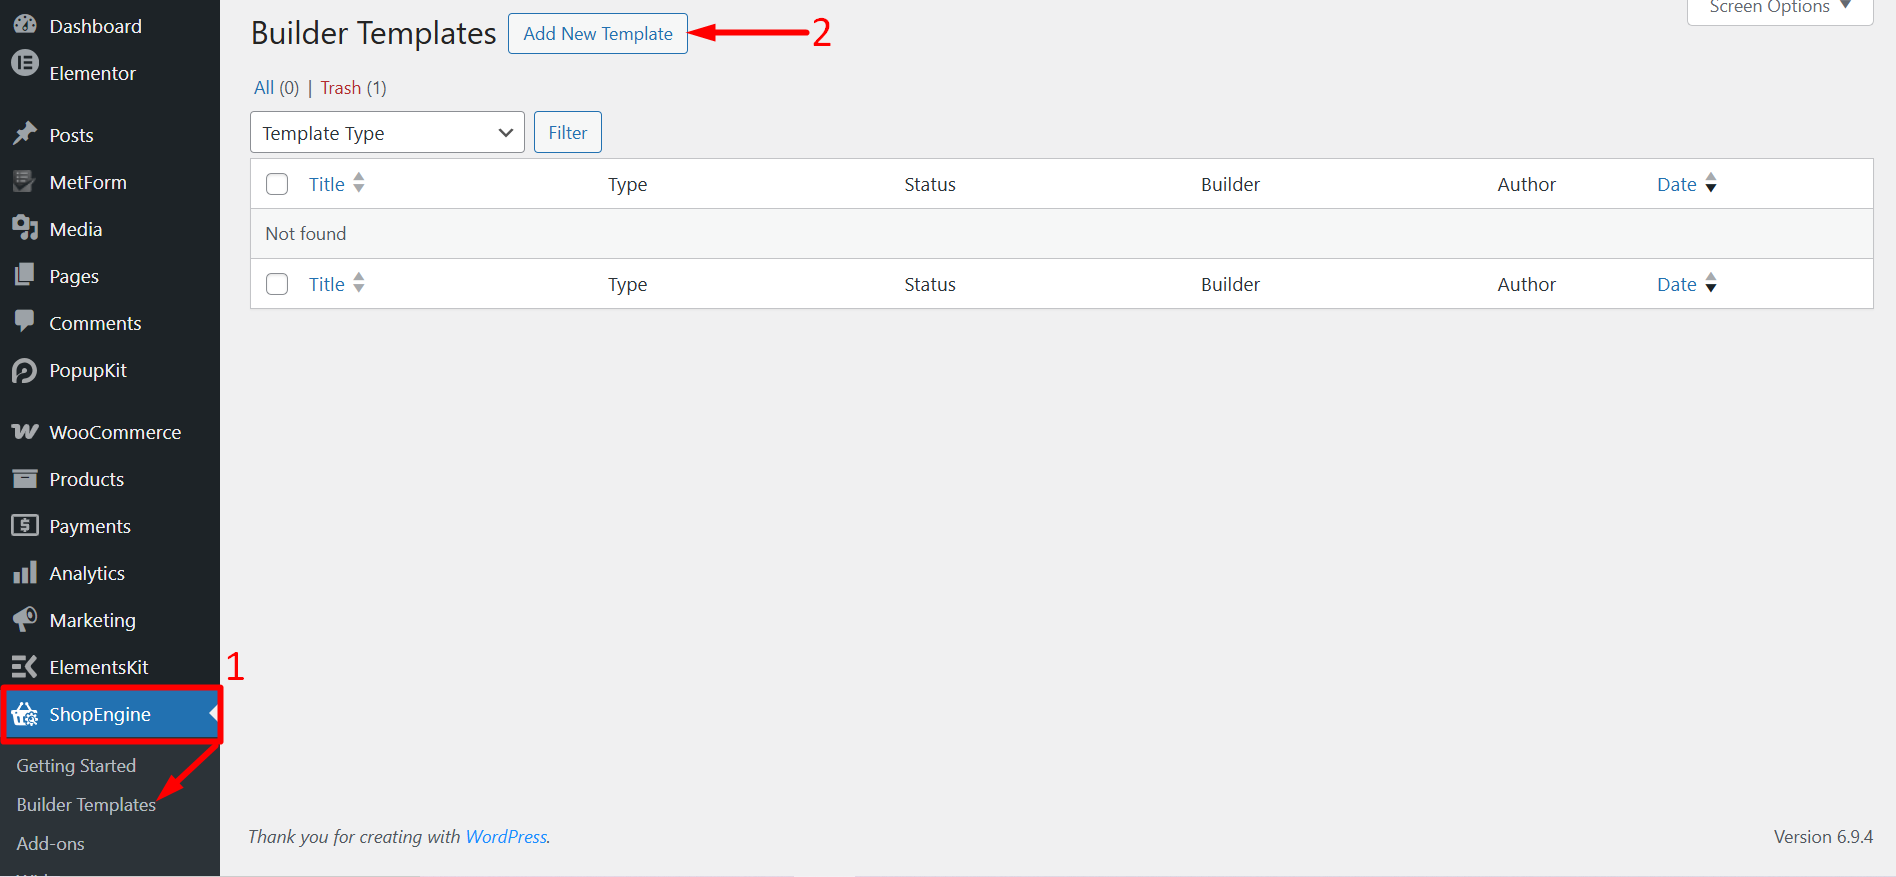Click Title column link in header

[x=326, y=184]
